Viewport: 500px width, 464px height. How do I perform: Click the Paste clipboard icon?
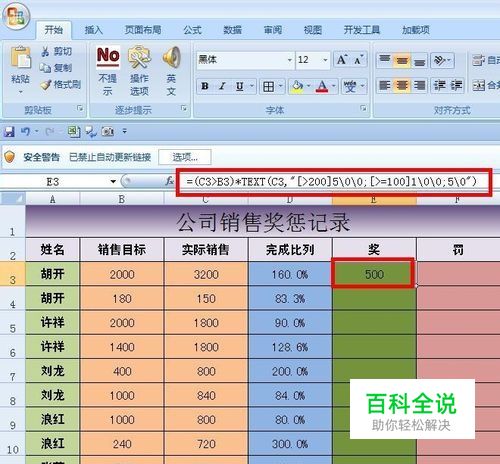tap(21, 58)
